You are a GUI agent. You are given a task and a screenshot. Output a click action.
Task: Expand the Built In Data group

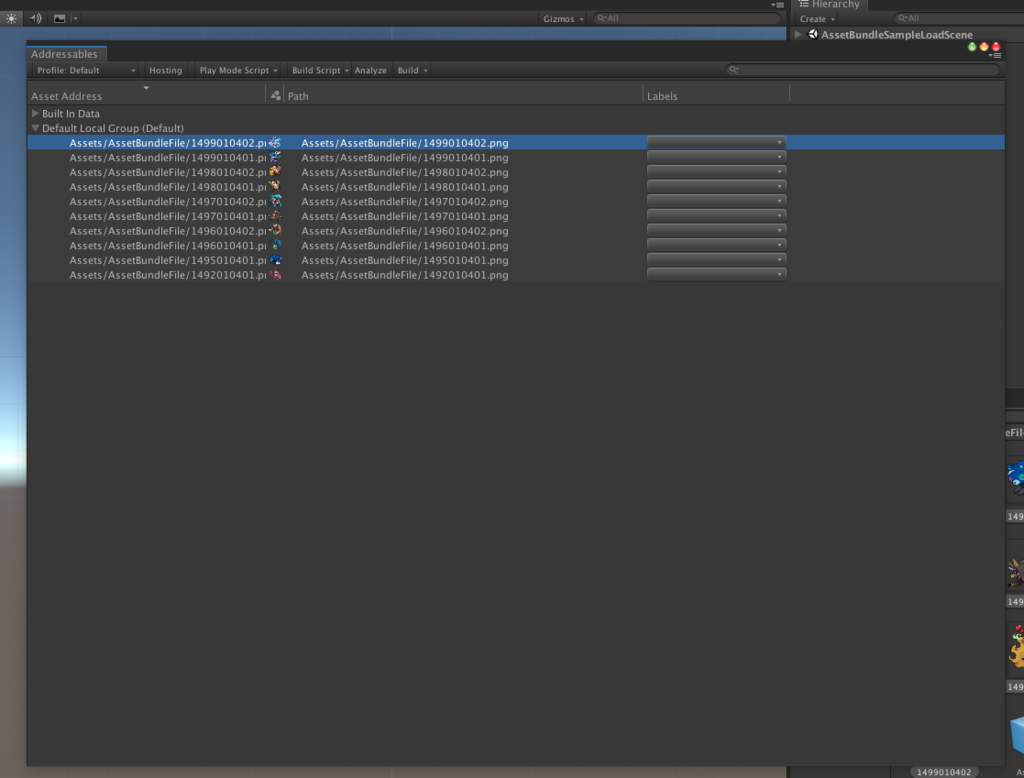(x=35, y=113)
